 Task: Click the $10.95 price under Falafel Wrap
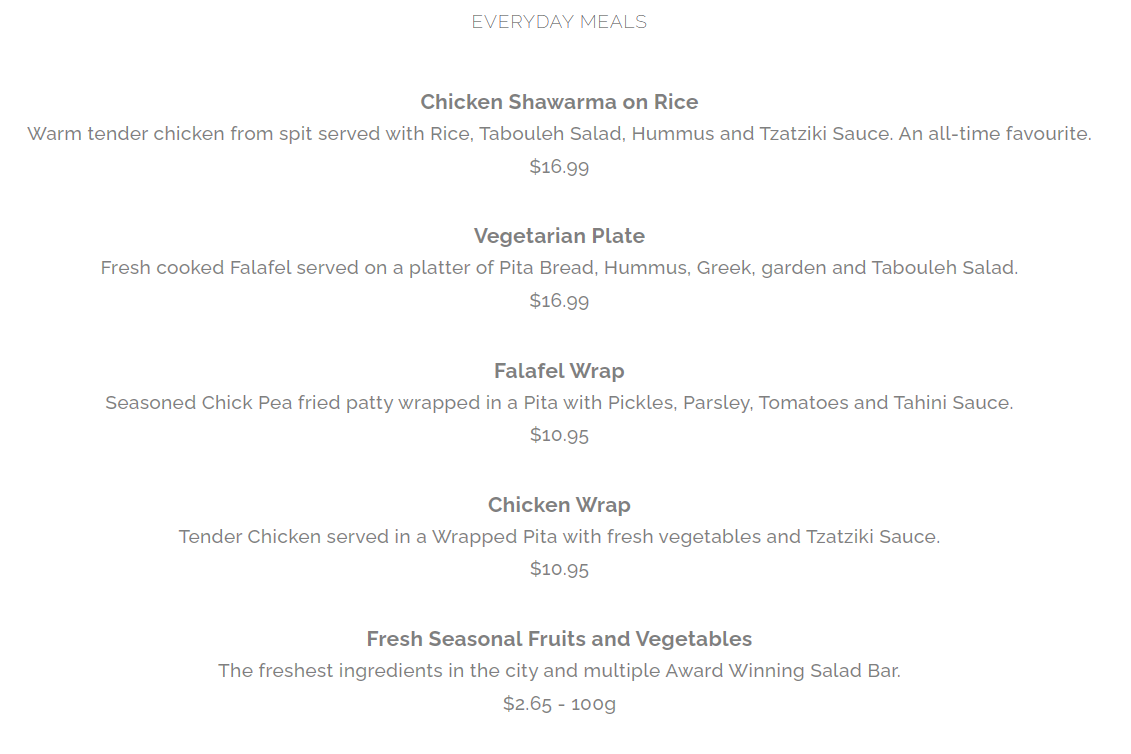click(x=559, y=435)
